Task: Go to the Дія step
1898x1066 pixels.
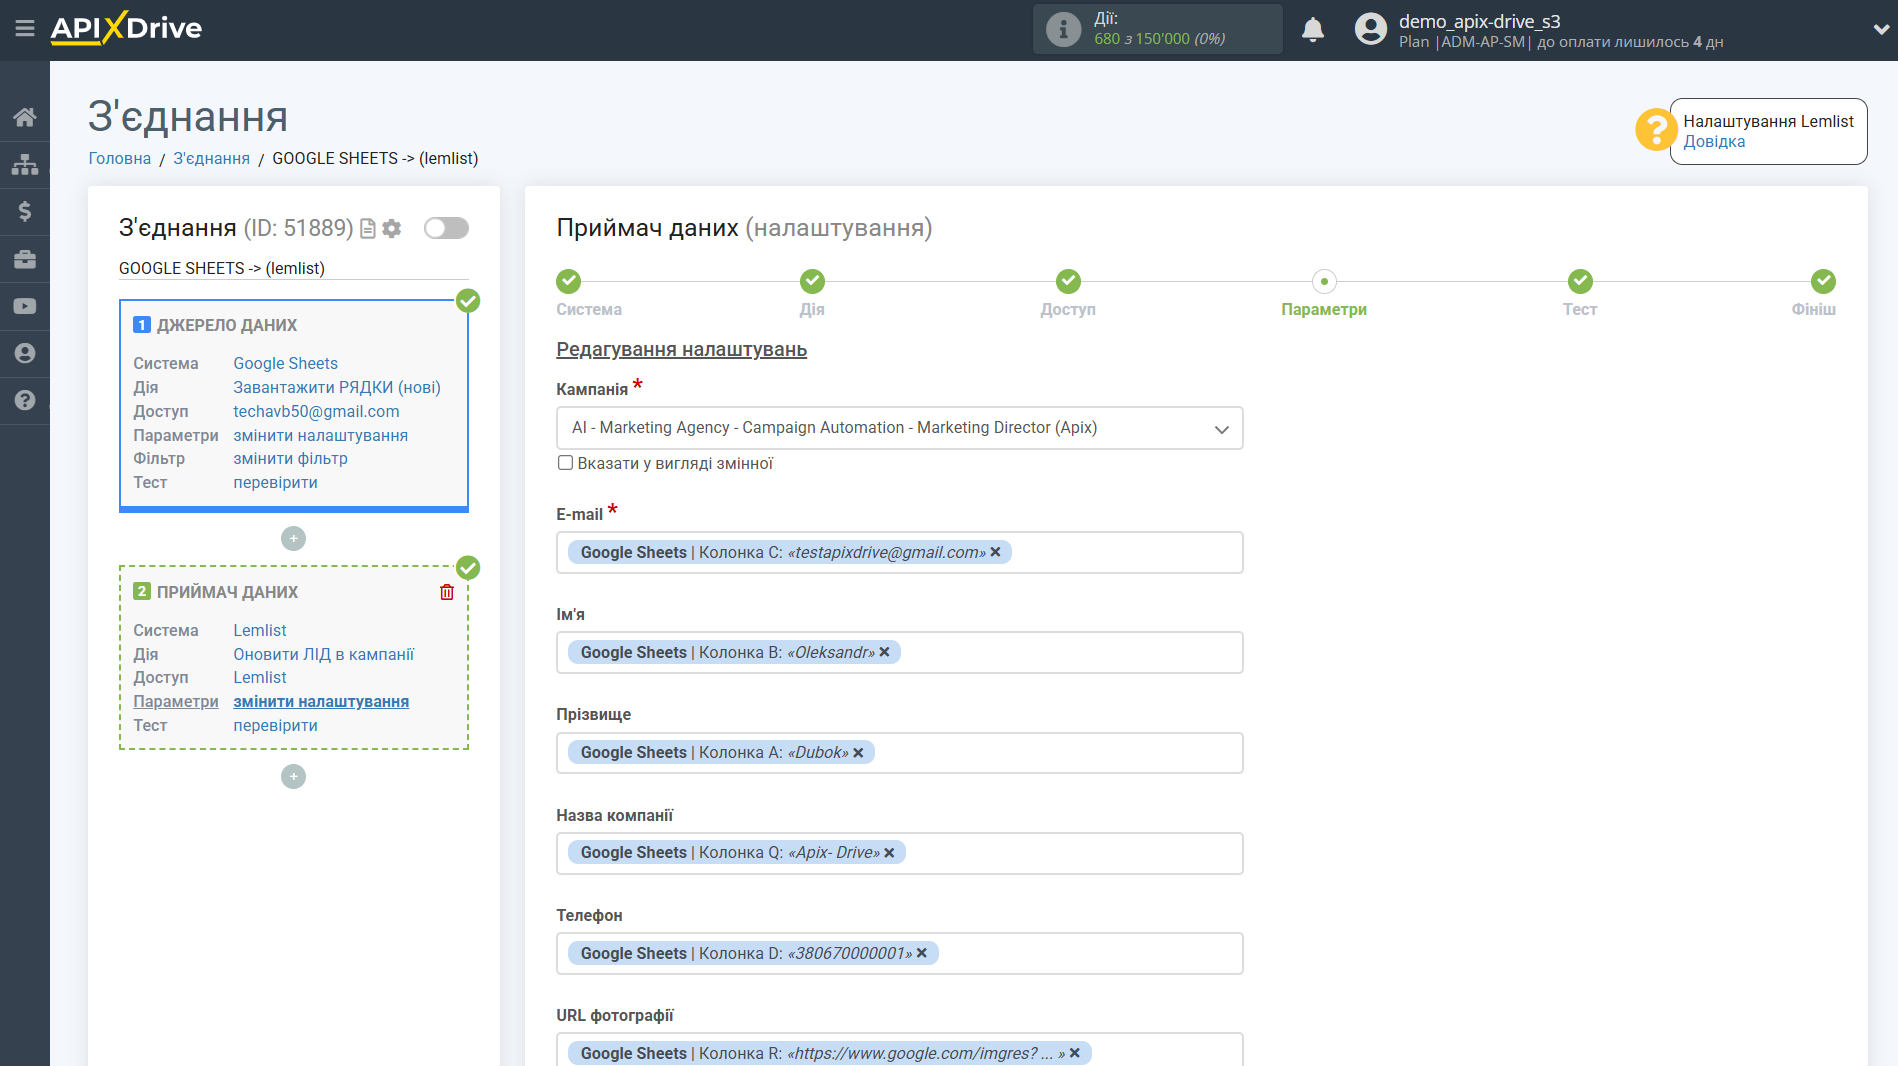Action: (812, 281)
